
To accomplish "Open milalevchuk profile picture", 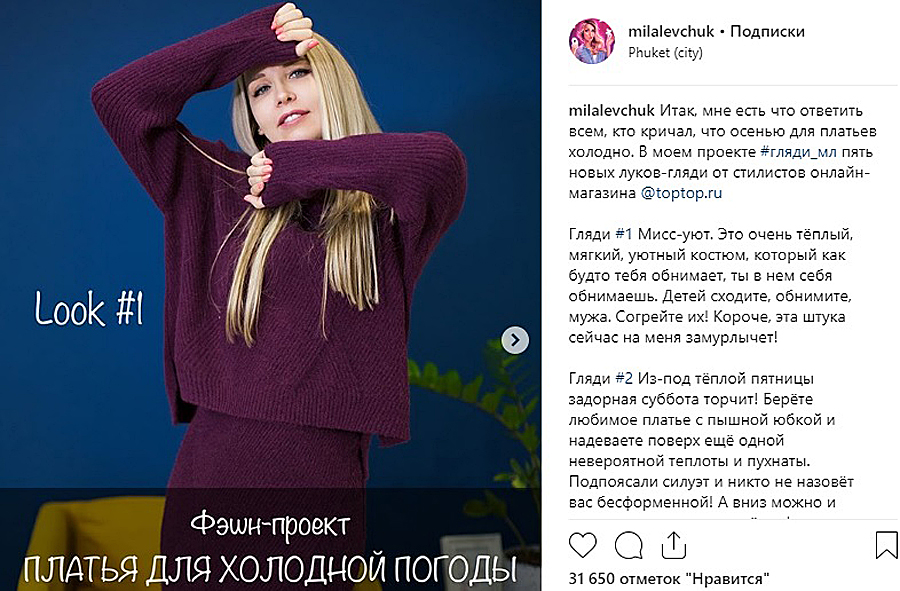I will tap(592, 41).
